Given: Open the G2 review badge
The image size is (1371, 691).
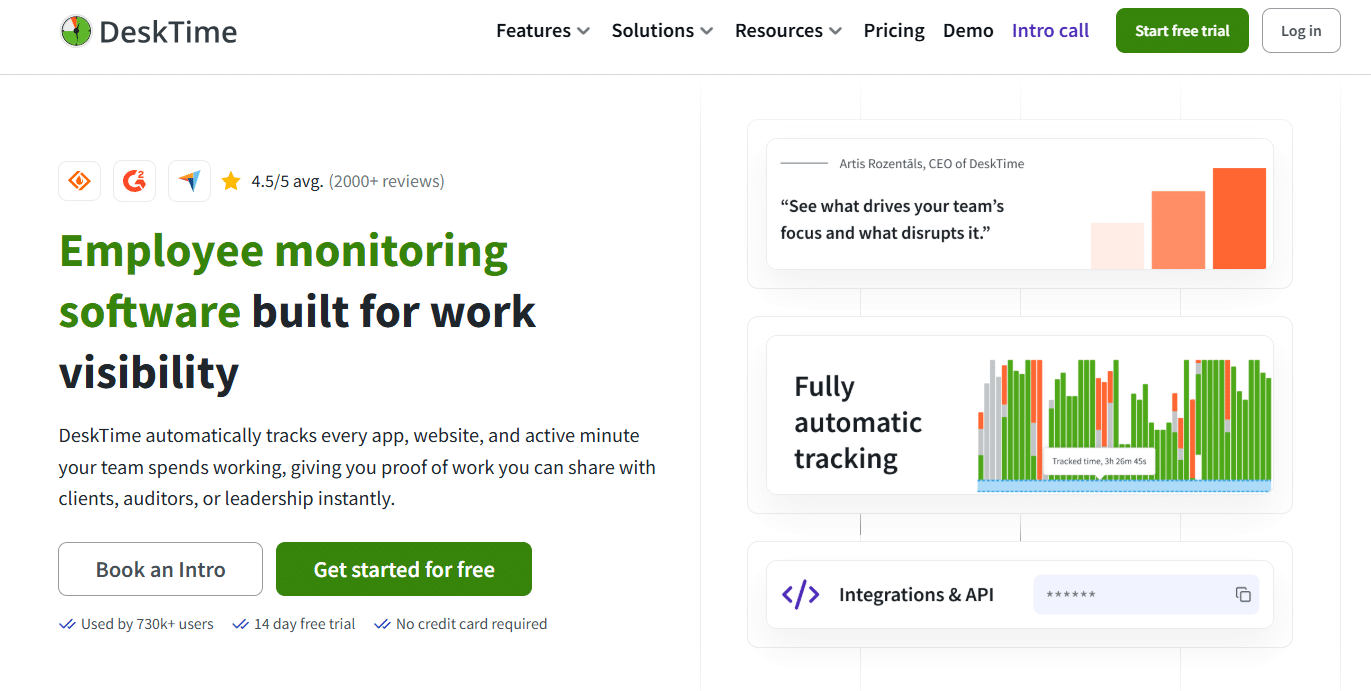Looking at the screenshot, I should click(x=134, y=181).
